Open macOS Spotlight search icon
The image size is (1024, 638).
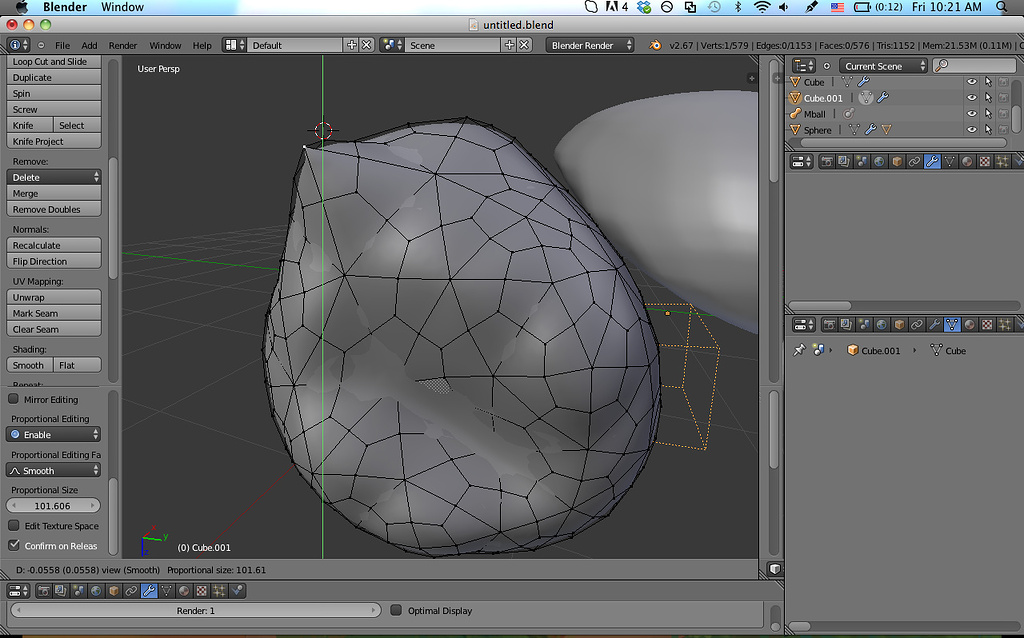tap(1002, 7)
